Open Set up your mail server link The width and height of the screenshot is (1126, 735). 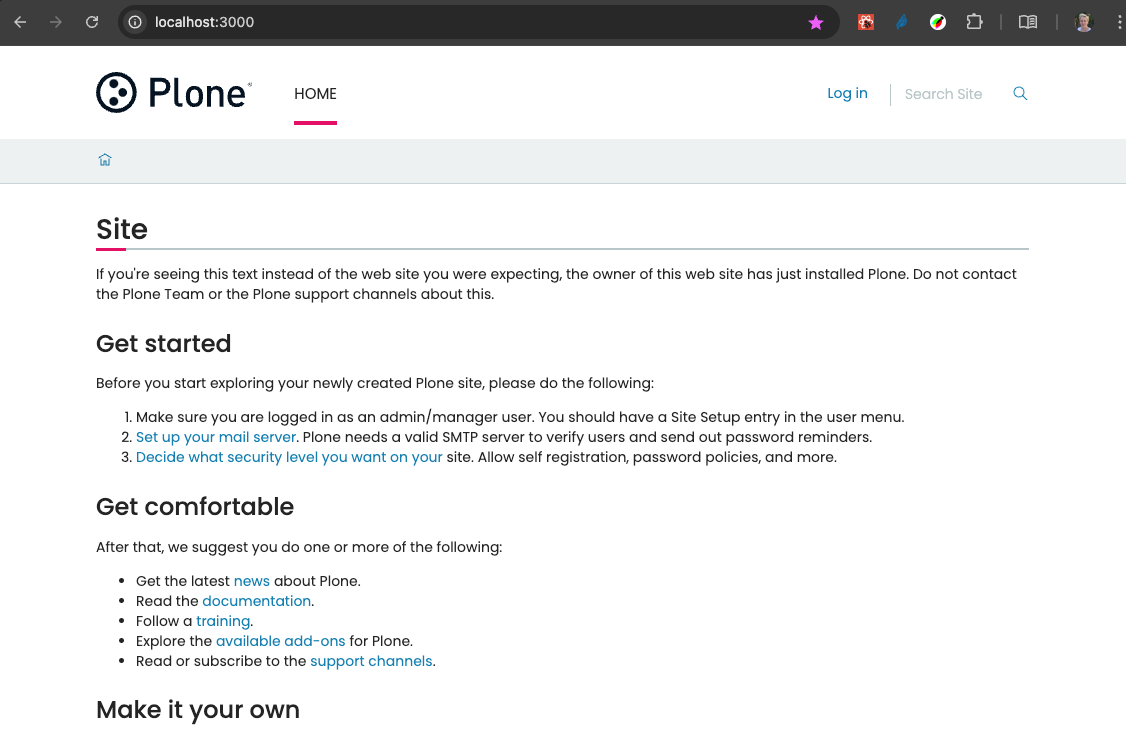215,437
